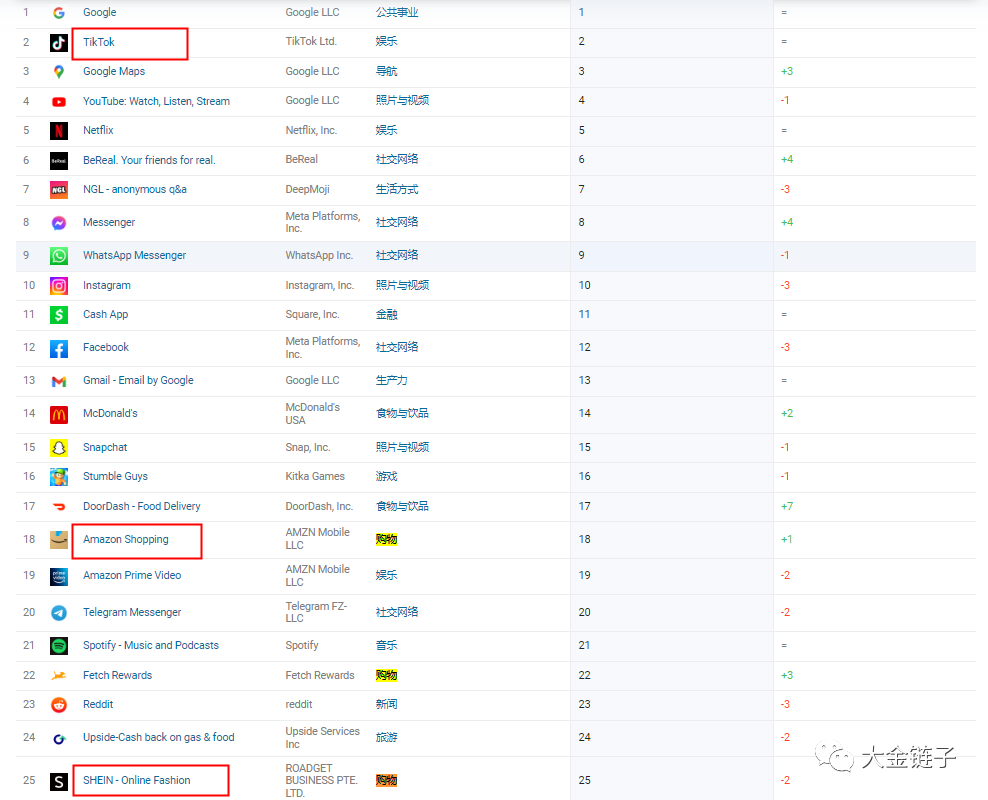
Task: Open the Snapchat app link
Action: click(105, 447)
